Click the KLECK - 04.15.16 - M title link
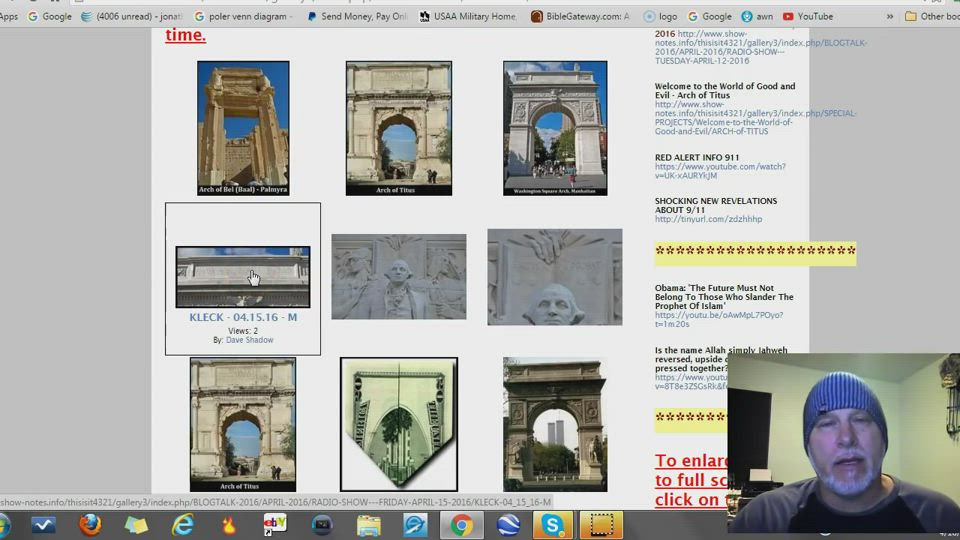Screen dimensions: 960x540 click(243, 318)
